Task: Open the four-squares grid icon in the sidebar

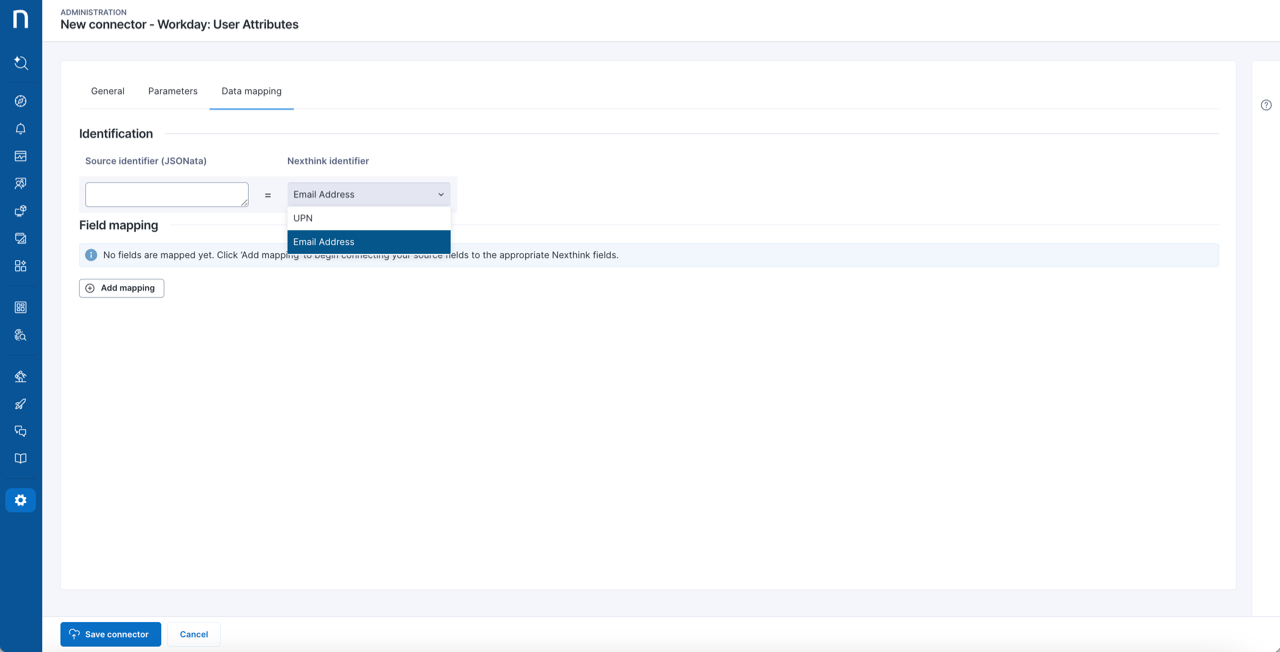Action: [20, 266]
